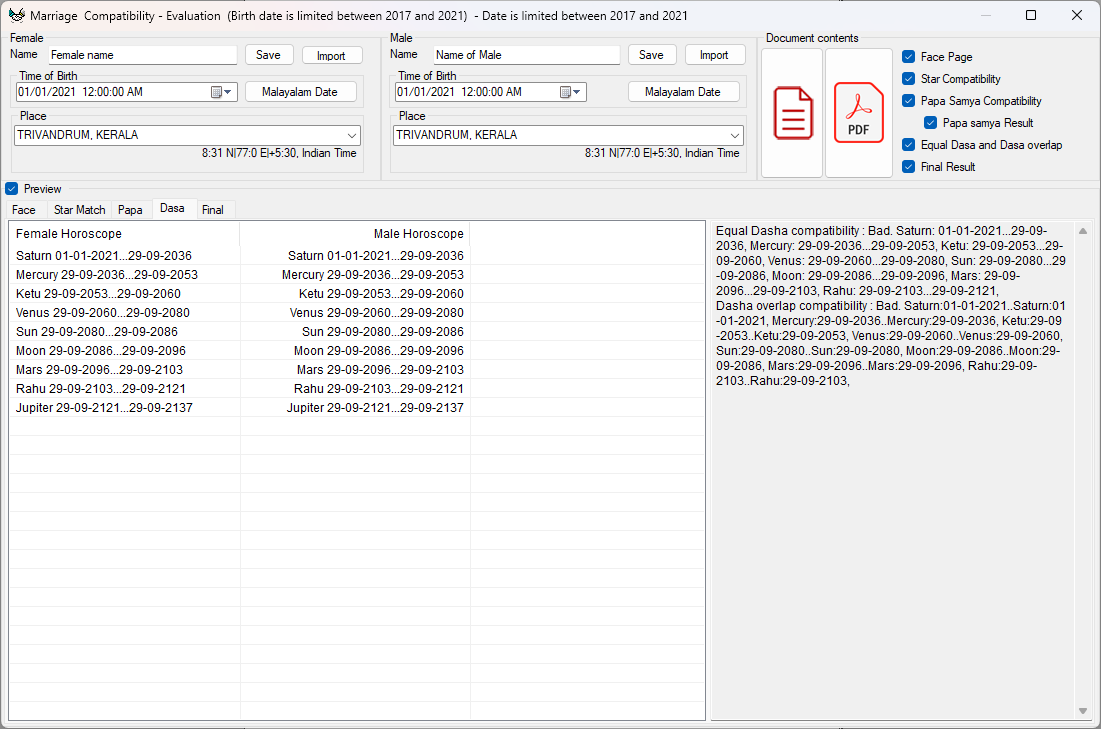Maximize the Marriage Compatibility window
The height and width of the screenshot is (729, 1101).
tap(1031, 15)
